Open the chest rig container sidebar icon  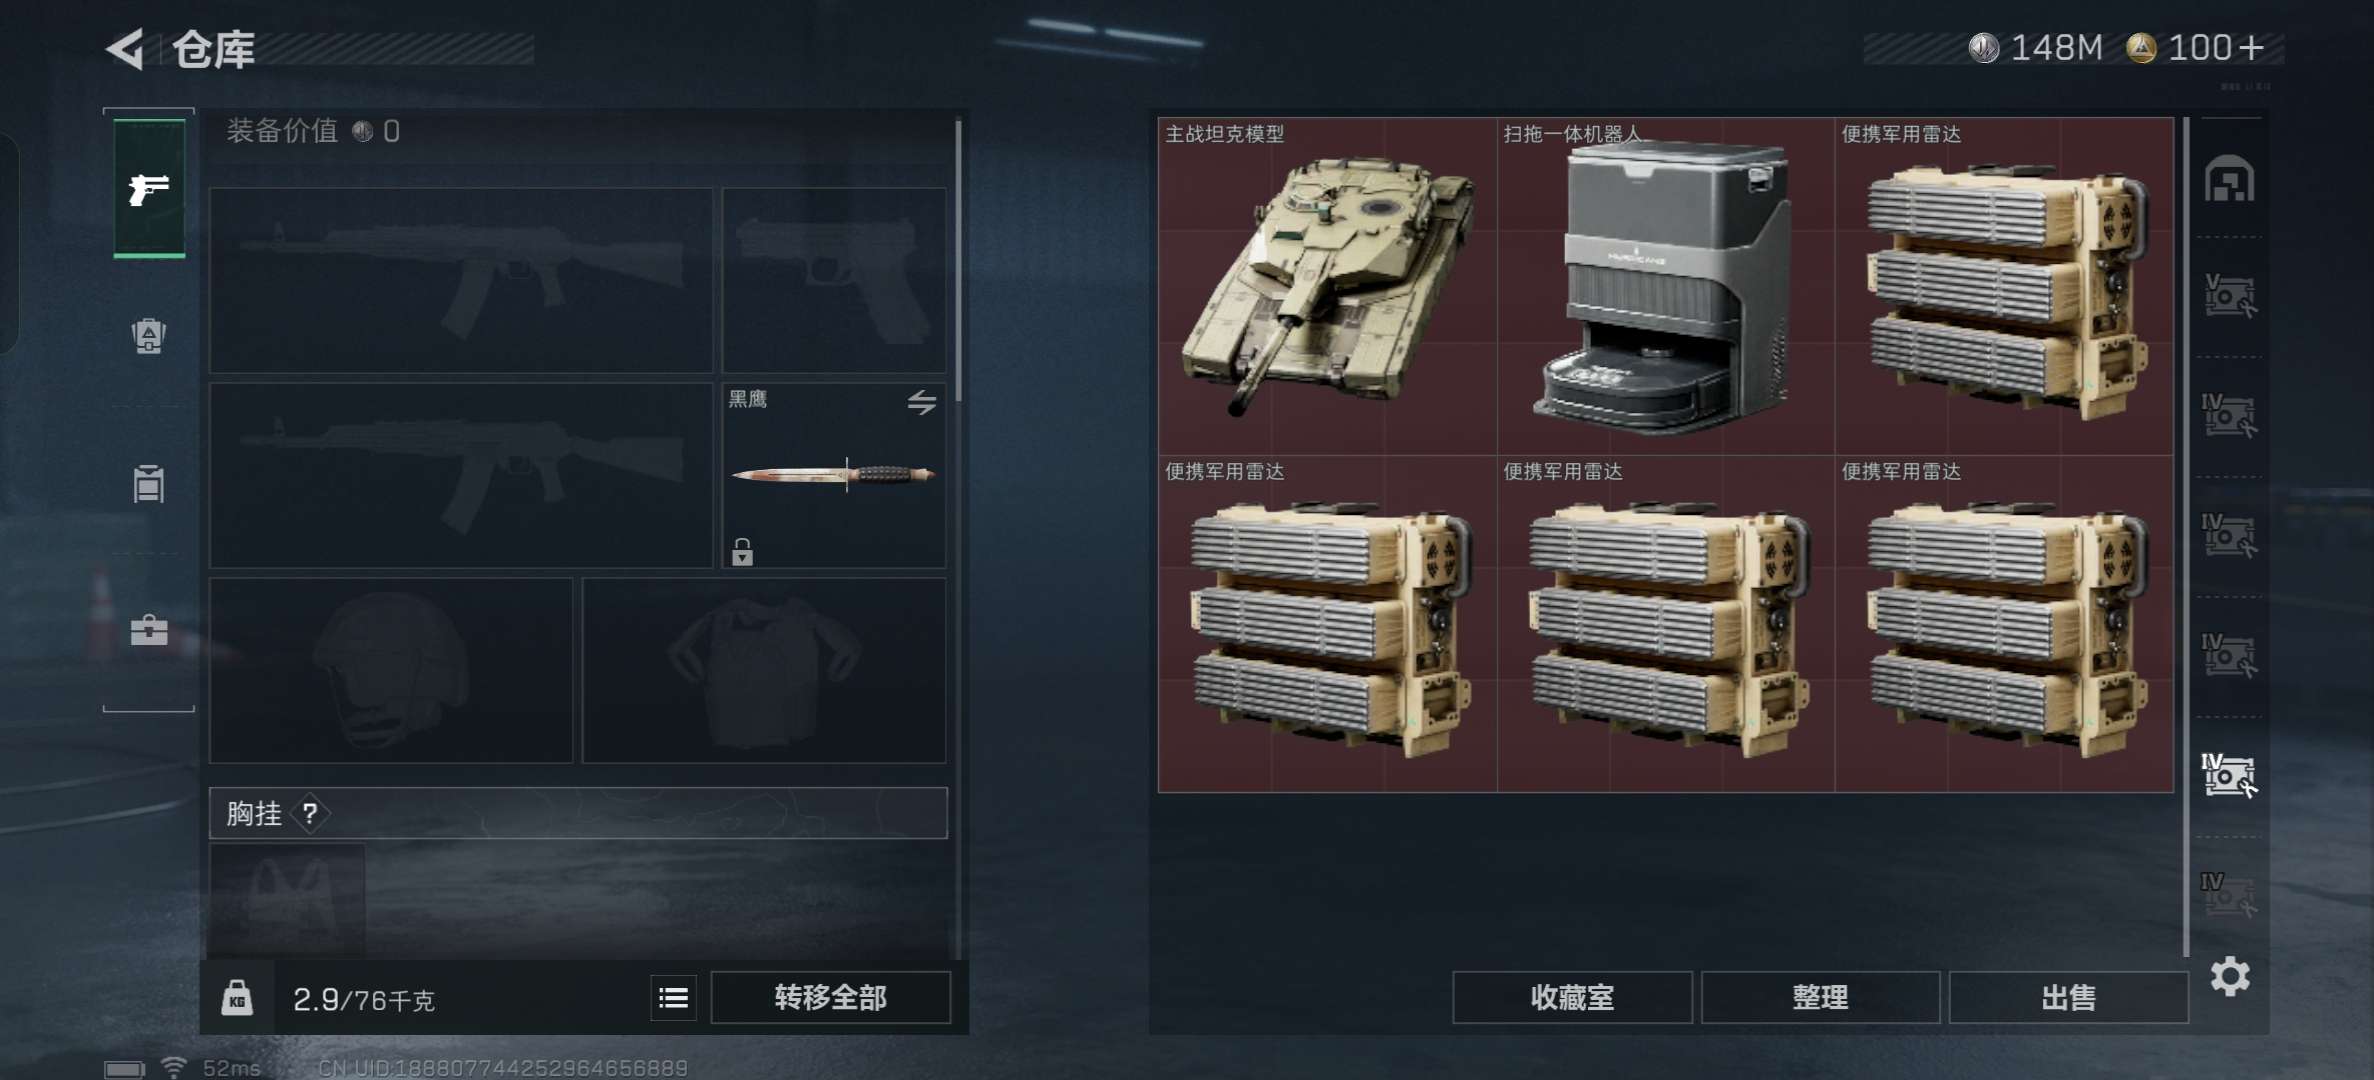point(149,484)
